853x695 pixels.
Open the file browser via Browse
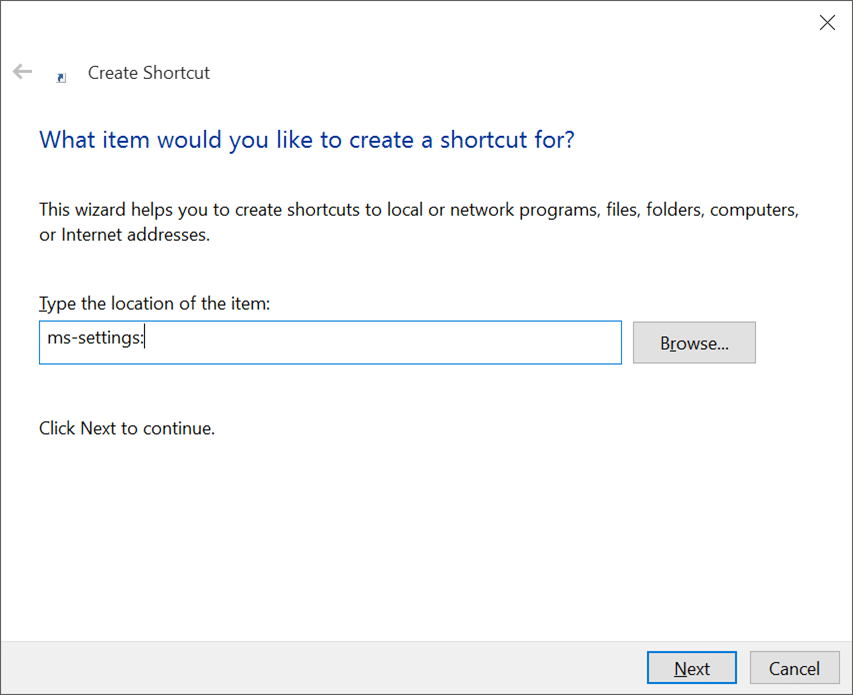pos(694,342)
